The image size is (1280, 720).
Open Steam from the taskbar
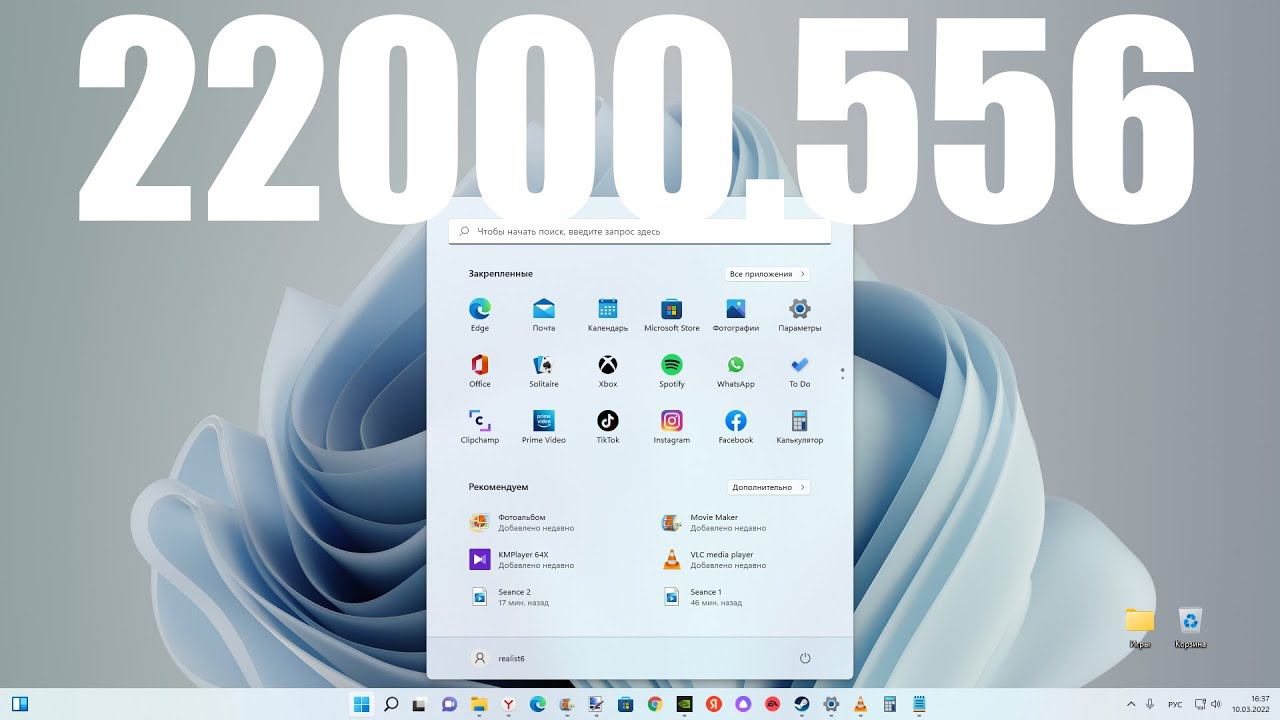801,704
